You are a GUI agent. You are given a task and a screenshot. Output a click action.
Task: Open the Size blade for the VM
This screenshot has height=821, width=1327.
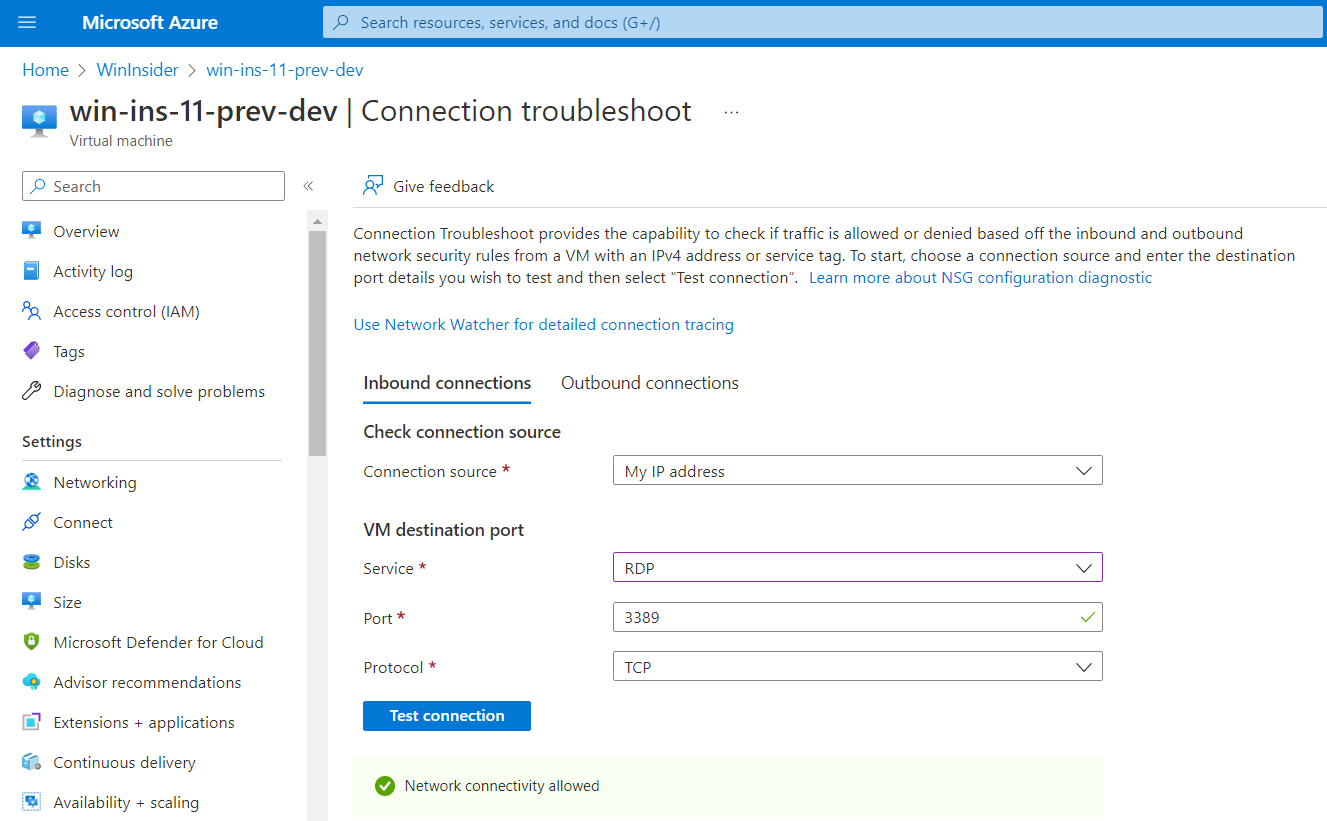click(x=66, y=601)
